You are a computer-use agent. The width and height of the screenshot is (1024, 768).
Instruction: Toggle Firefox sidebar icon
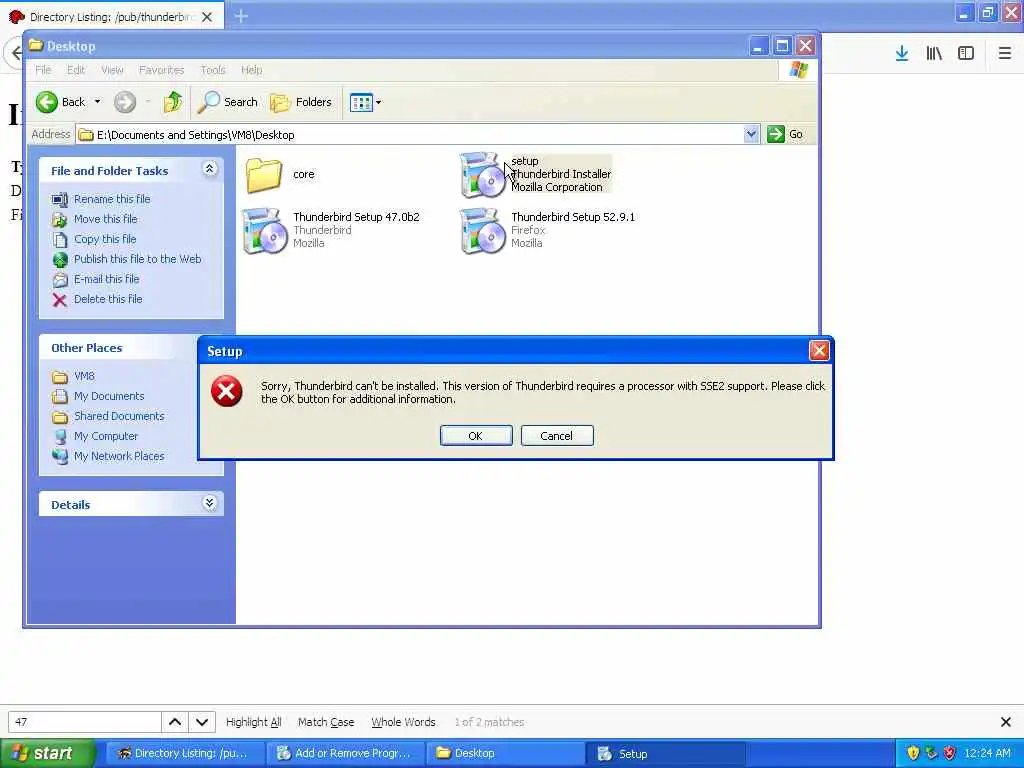tap(966, 54)
